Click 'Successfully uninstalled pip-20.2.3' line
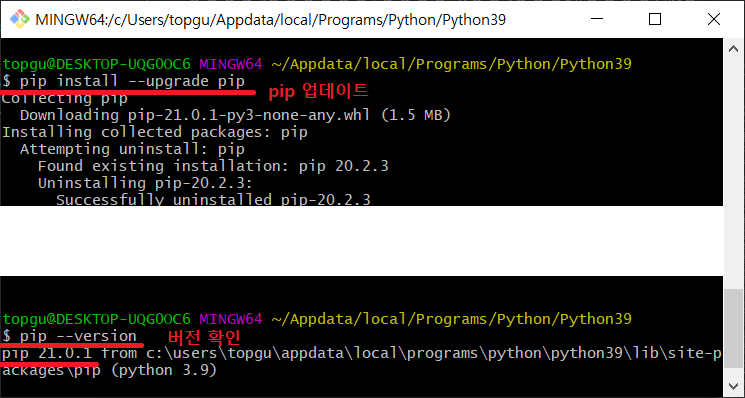The height and width of the screenshot is (398, 745). (x=213, y=199)
